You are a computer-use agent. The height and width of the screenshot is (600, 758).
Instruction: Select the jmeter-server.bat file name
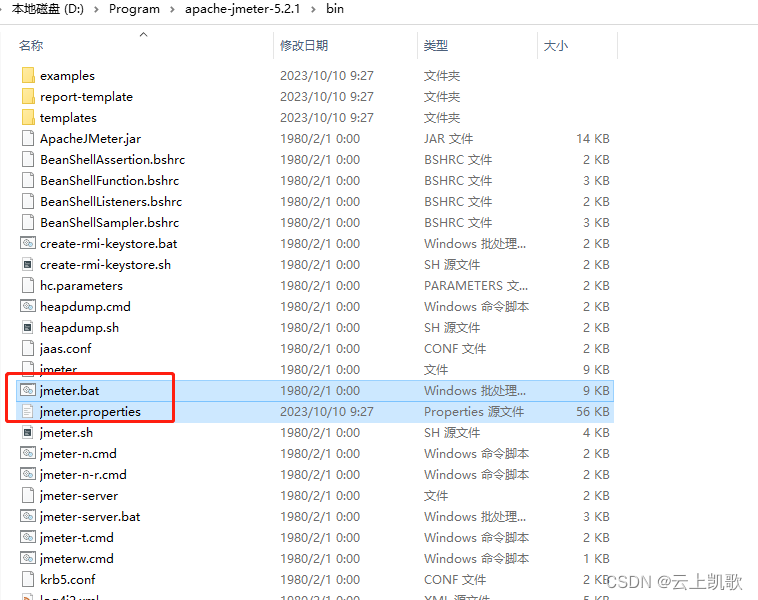(x=90, y=517)
